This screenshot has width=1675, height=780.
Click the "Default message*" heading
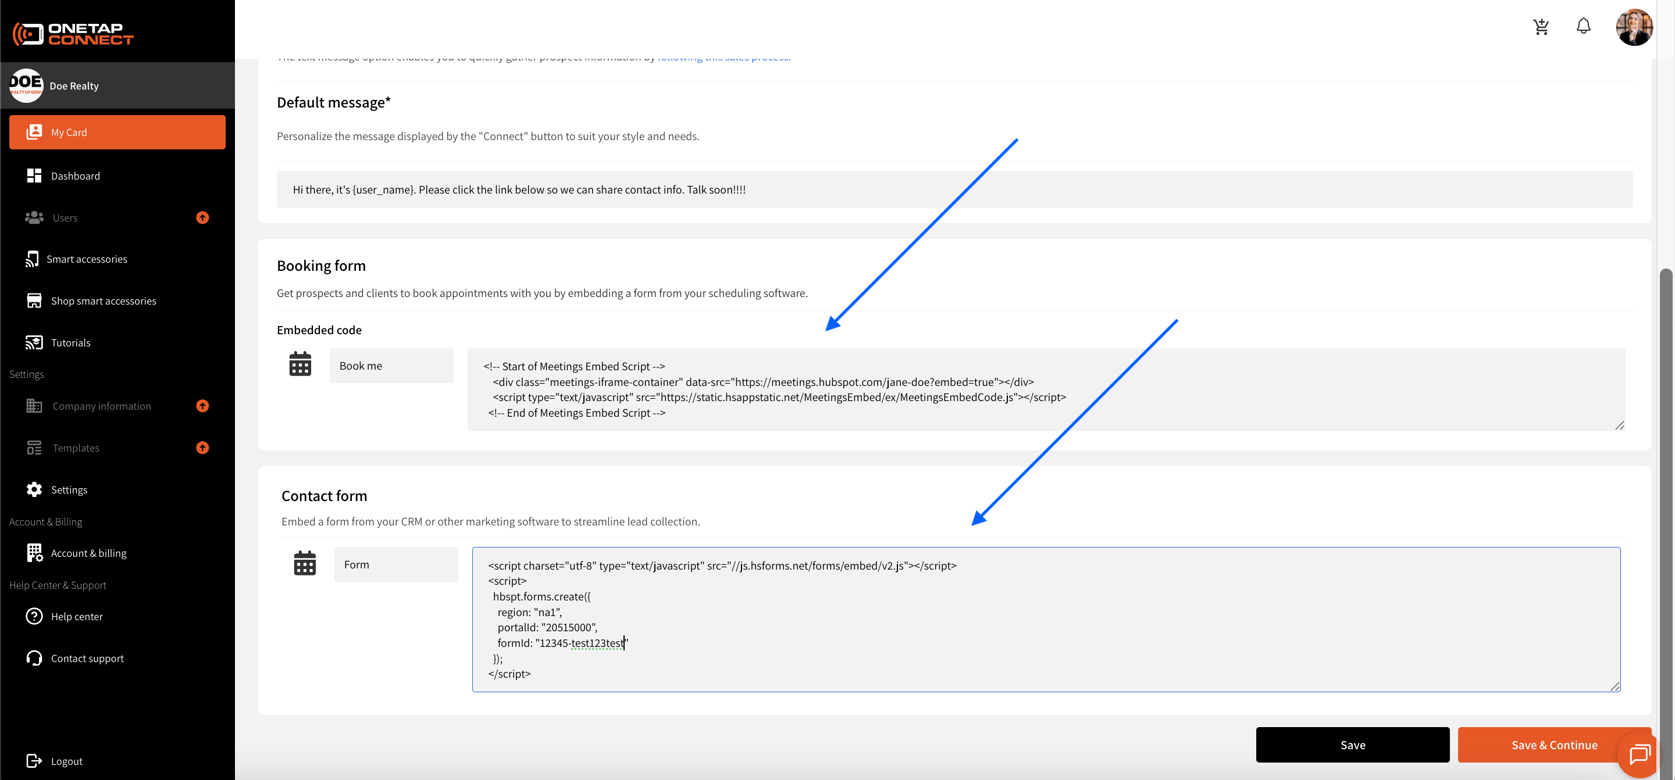click(334, 103)
